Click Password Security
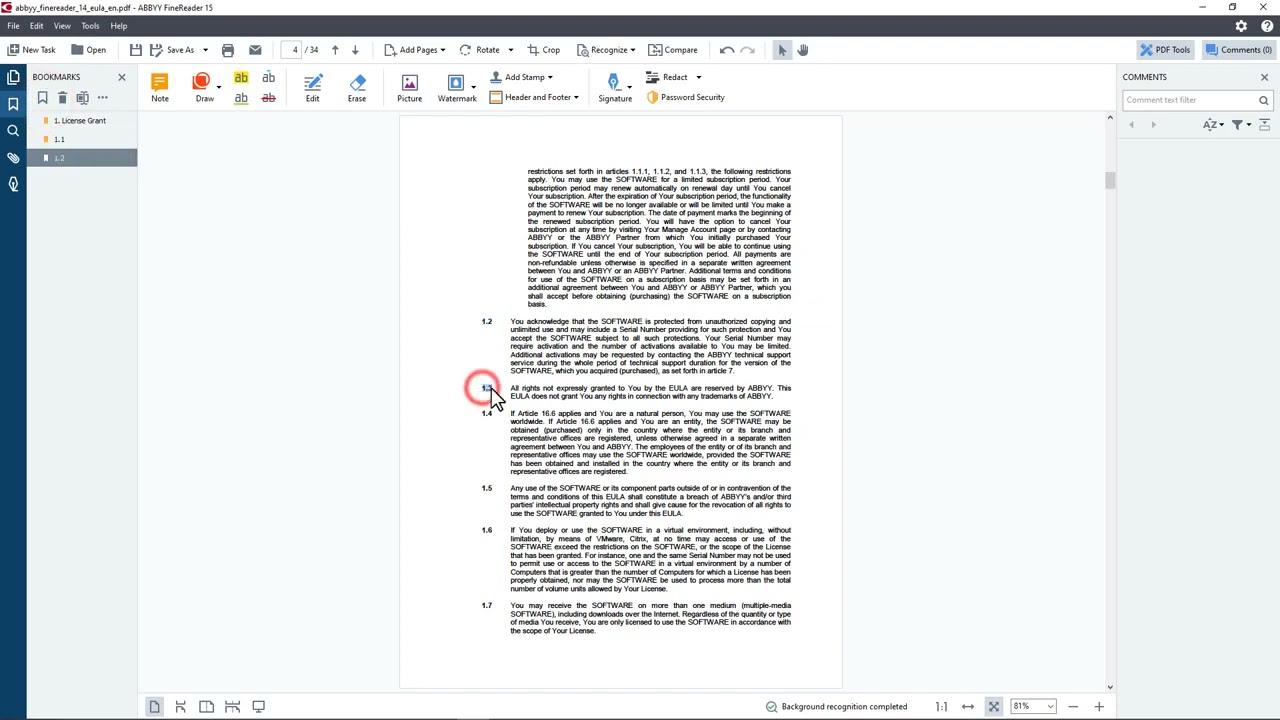The height and width of the screenshot is (720, 1280). click(685, 97)
